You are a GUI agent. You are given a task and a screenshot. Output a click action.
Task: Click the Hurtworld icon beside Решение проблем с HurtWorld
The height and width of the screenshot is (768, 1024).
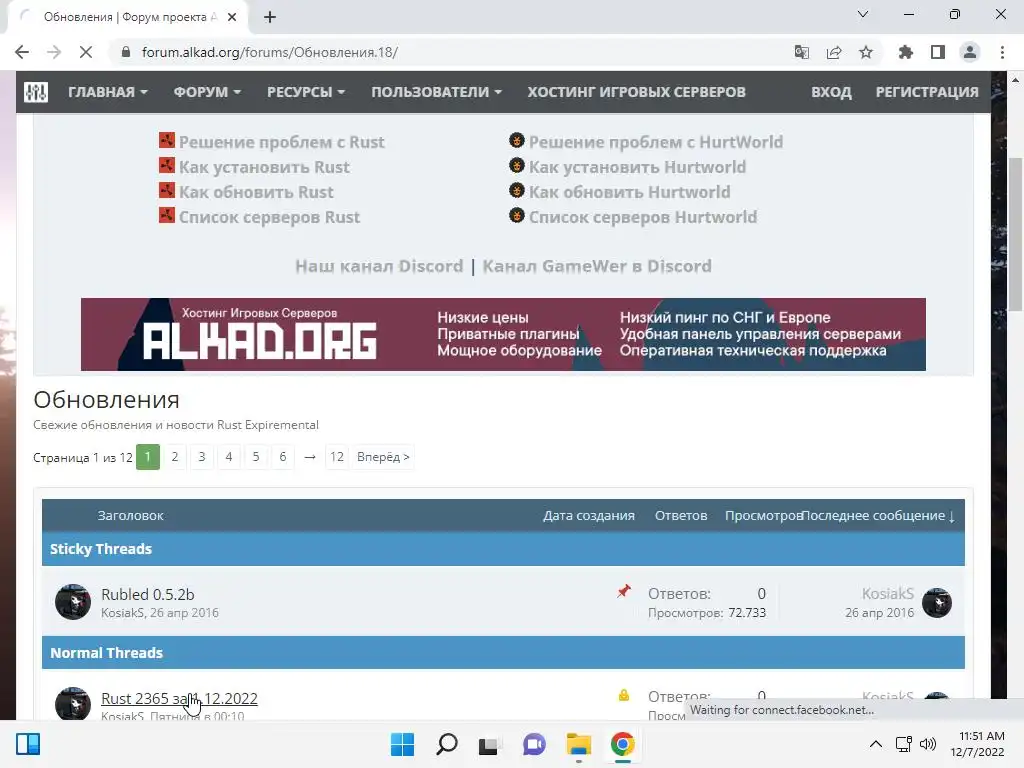517,140
